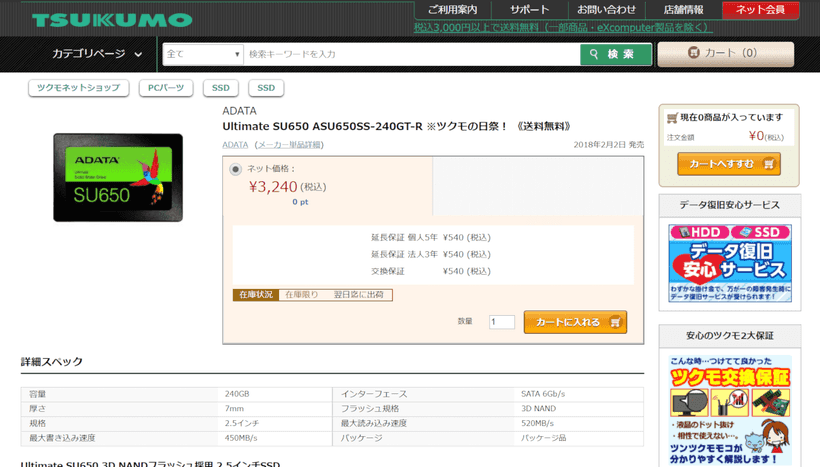This screenshot has height=467, width=820.
Task: Open ご利用案内 menu item
Action: pos(452,9)
